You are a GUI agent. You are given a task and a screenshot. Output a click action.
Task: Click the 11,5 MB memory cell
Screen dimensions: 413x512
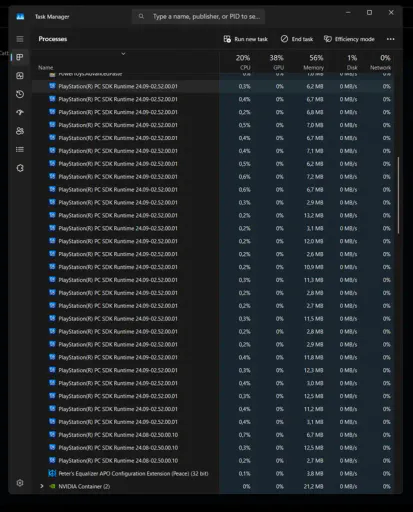(313, 319)
